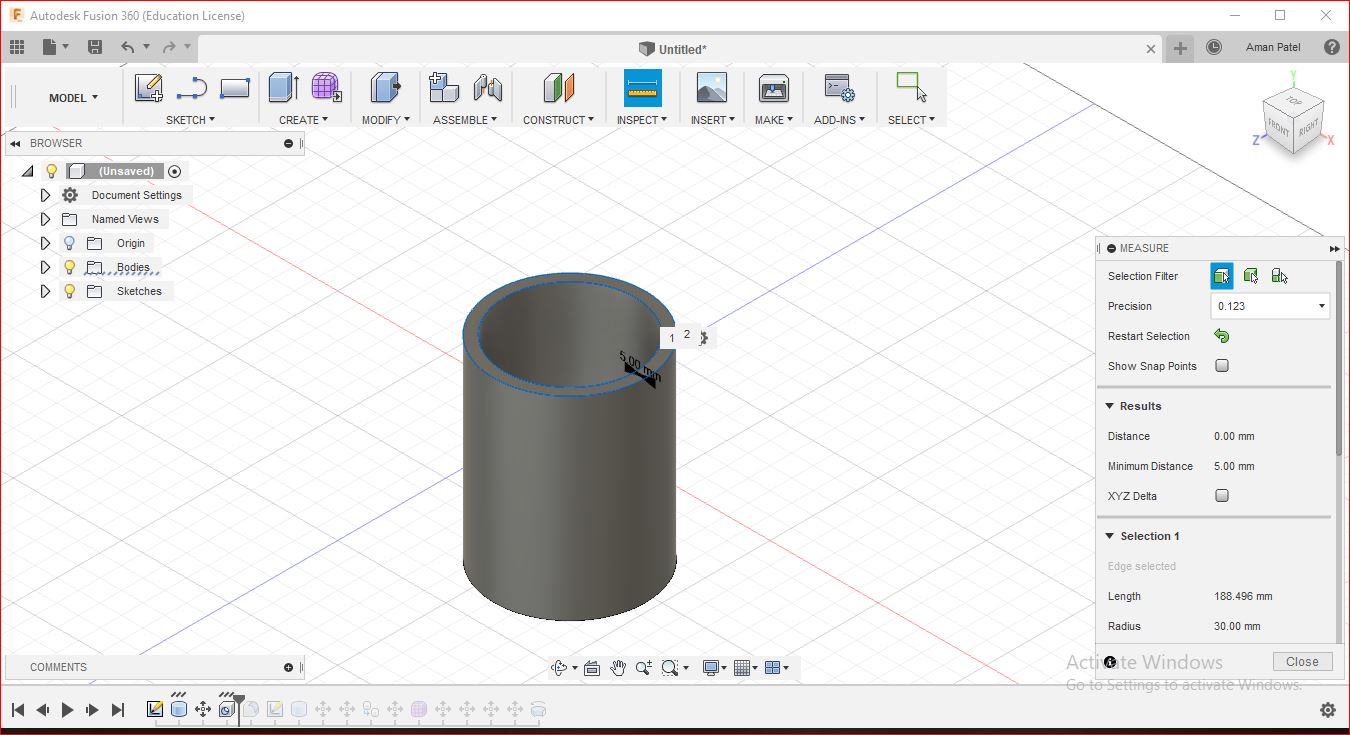Select the Create Form tool
The width and height of the screenshot is (1350, 735).
[326, 88]
